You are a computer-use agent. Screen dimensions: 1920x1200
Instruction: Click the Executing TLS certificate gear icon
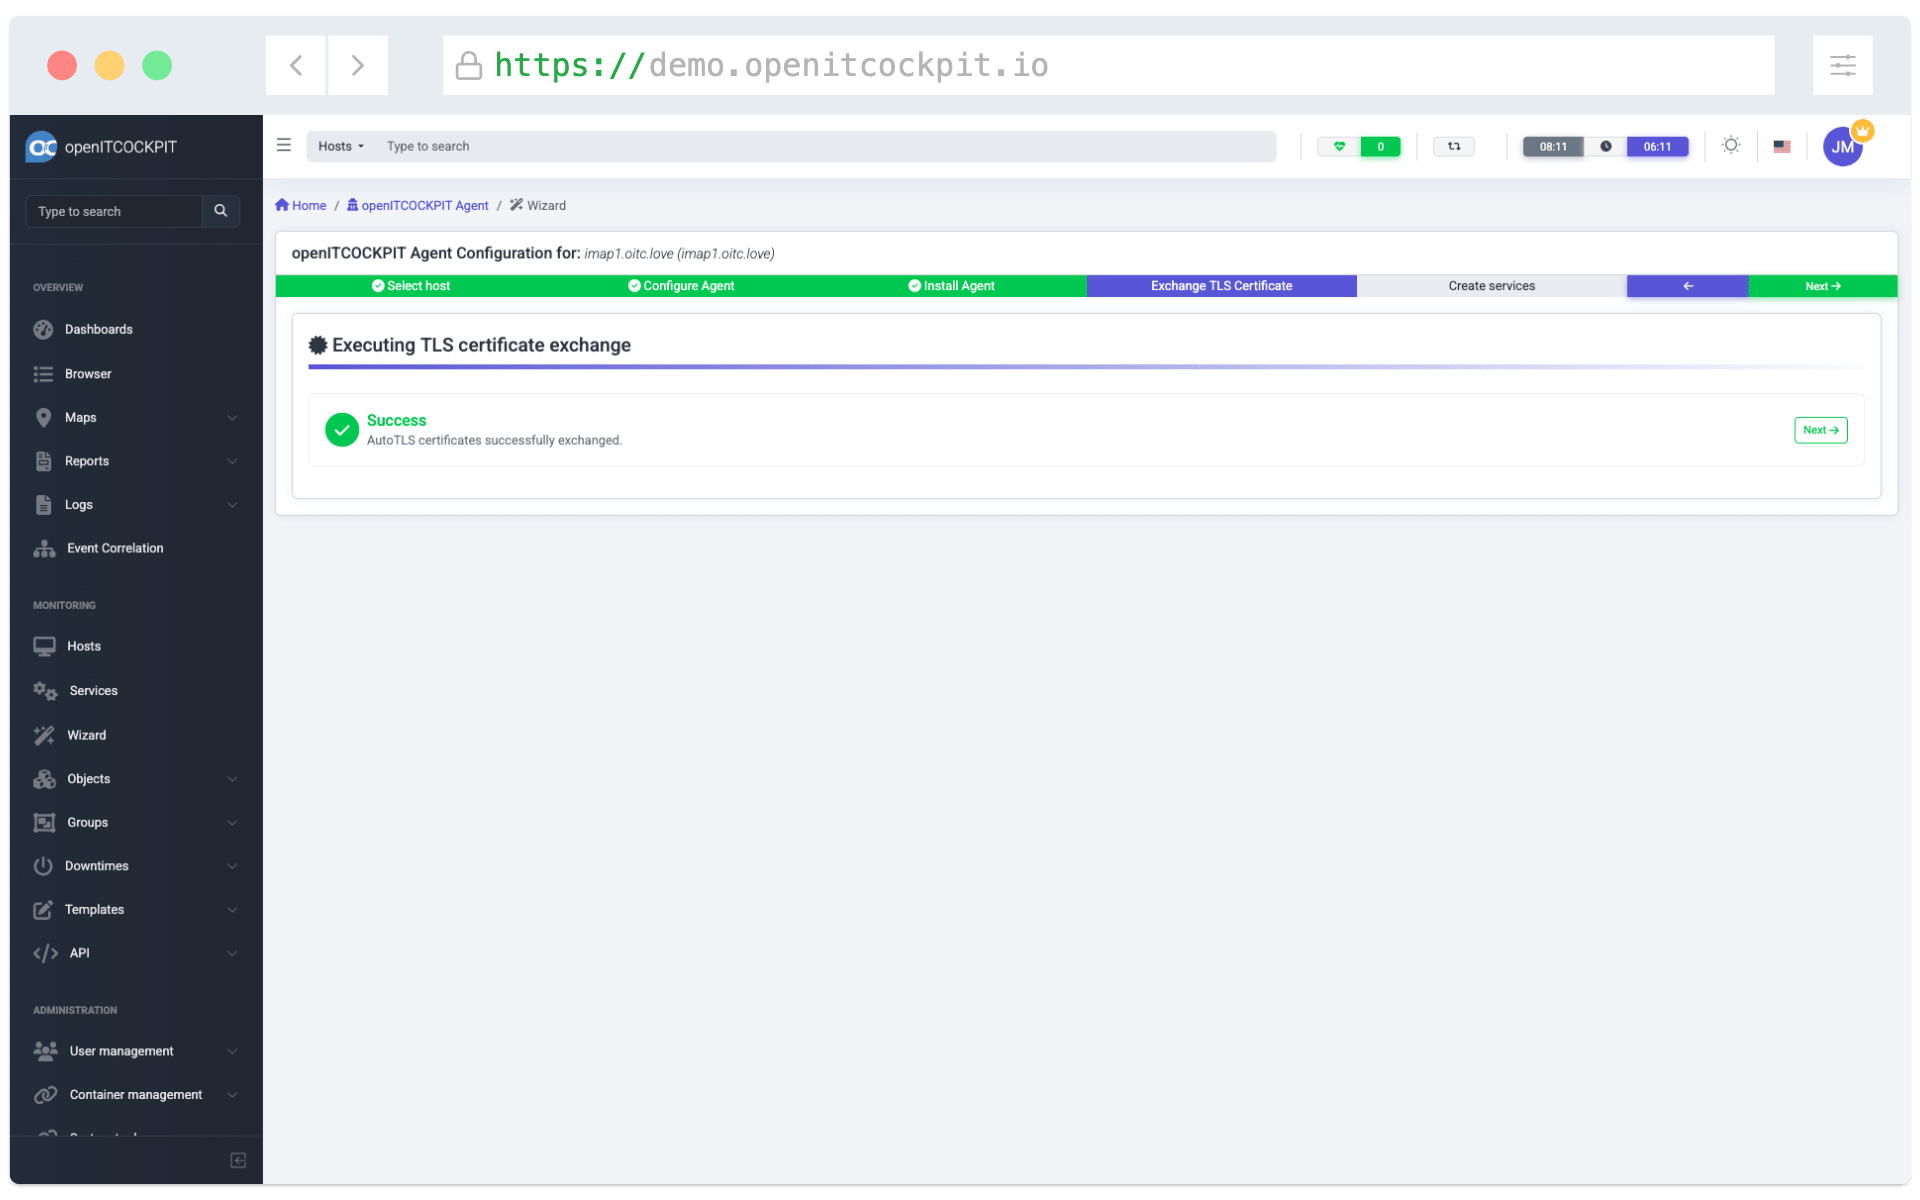click(318, 346)
